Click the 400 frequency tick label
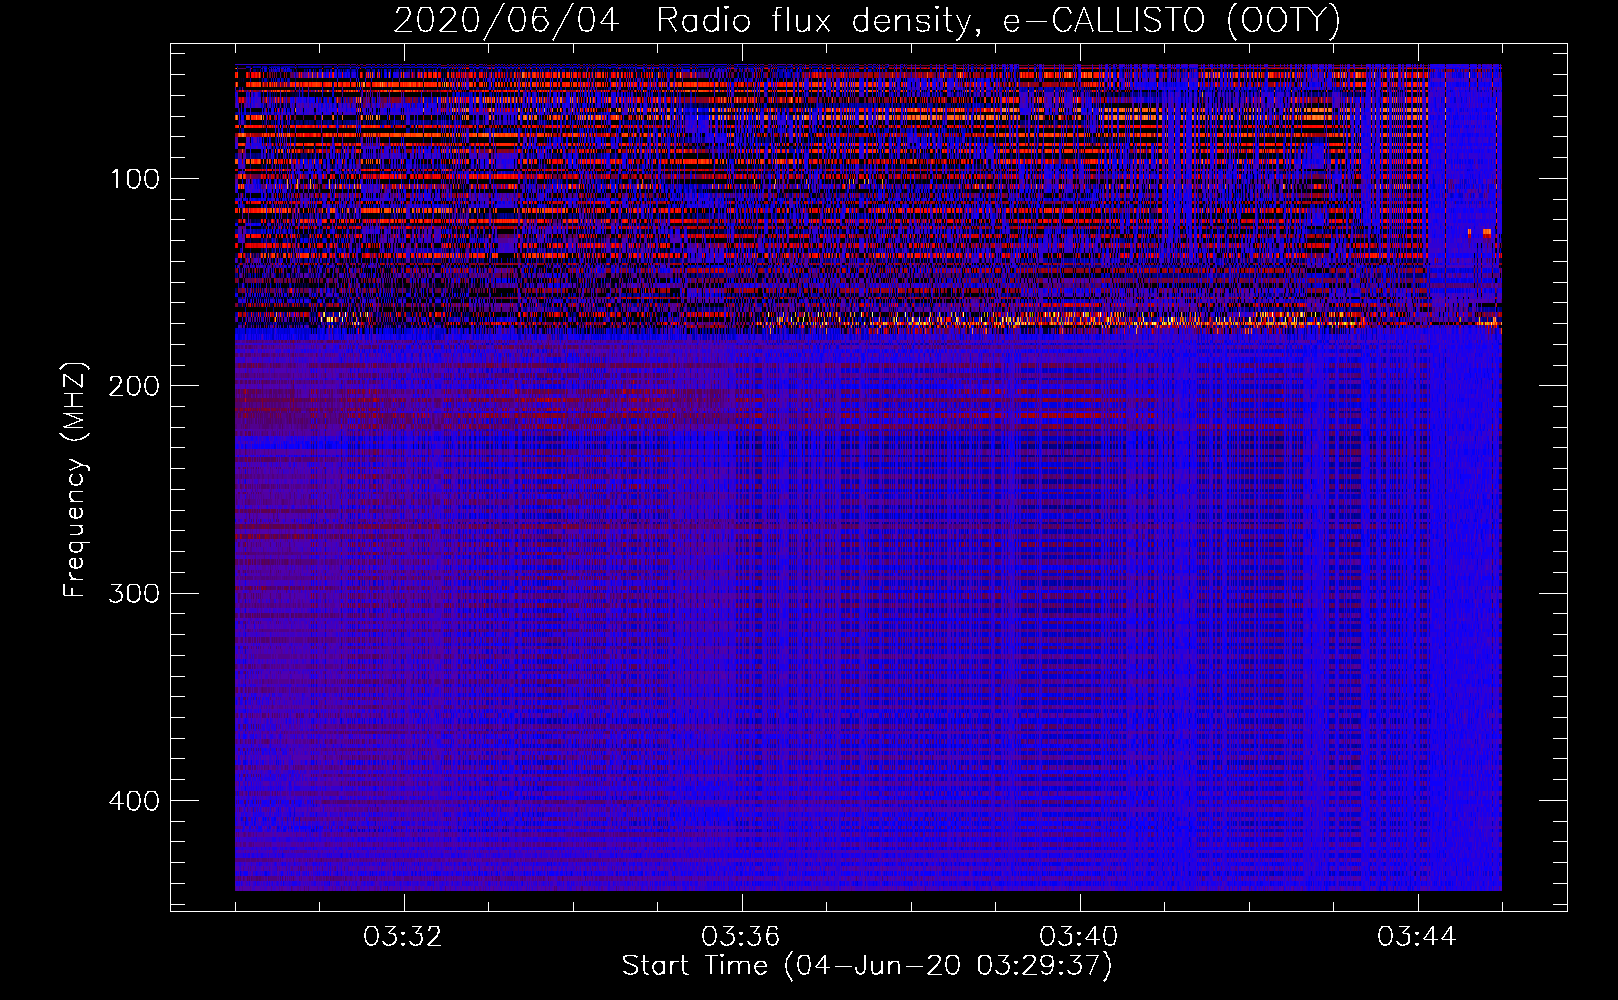This screenshot has height=1000, width=1618. point(134,801)
